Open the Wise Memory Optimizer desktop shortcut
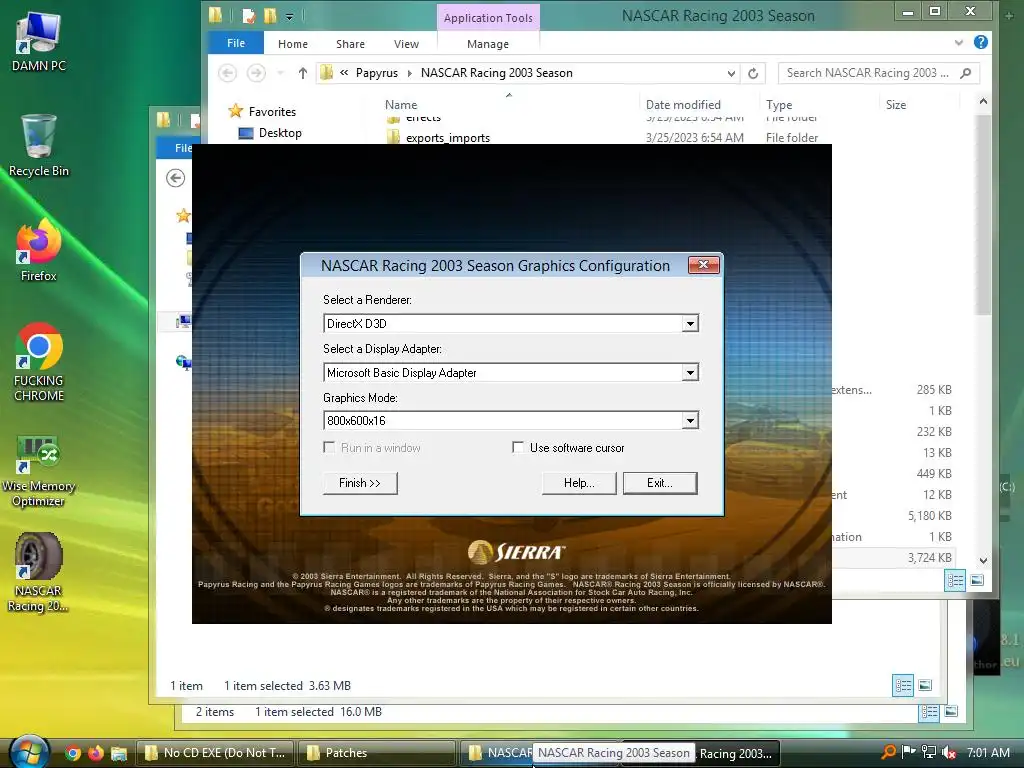The image size is (1024, 768). pyautogui.click(x=39, y=472)
